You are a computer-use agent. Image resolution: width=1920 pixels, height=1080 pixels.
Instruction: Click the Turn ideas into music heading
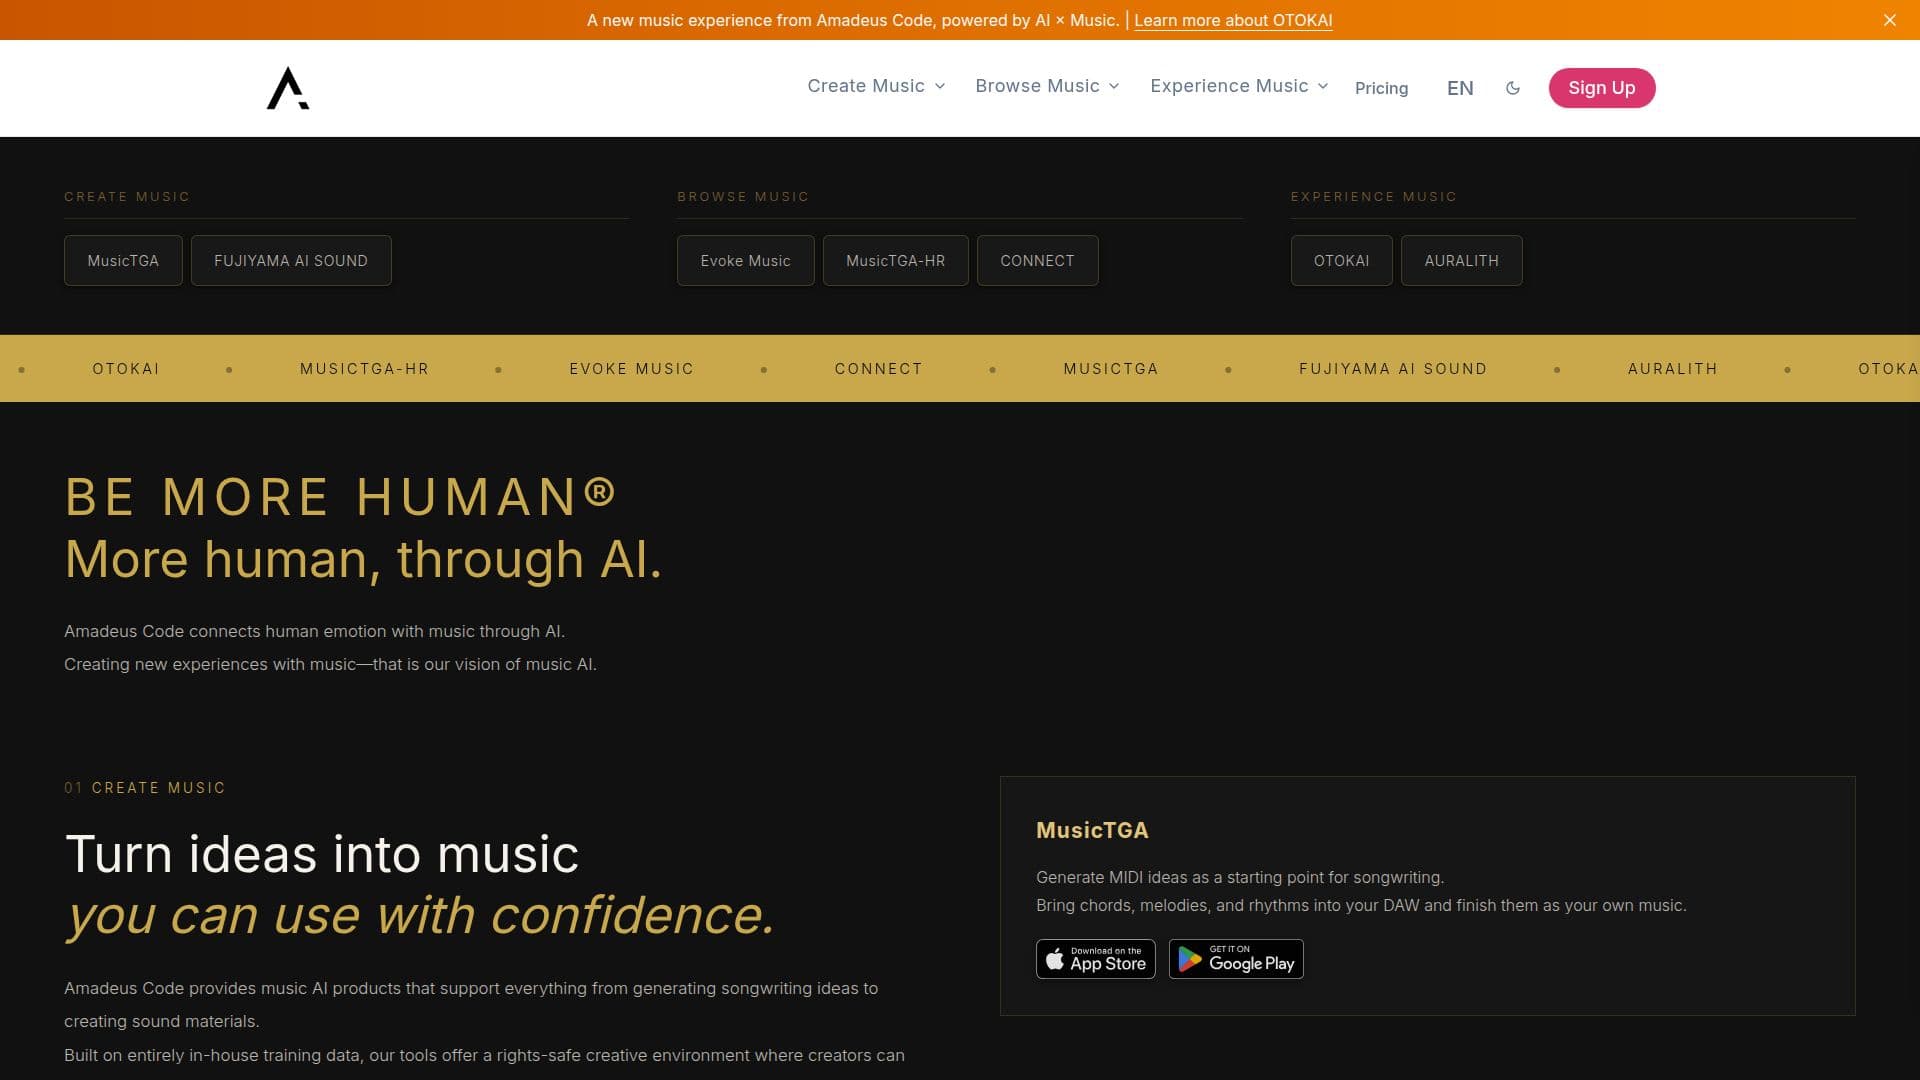pyautogui.click(x=321, y=855)
